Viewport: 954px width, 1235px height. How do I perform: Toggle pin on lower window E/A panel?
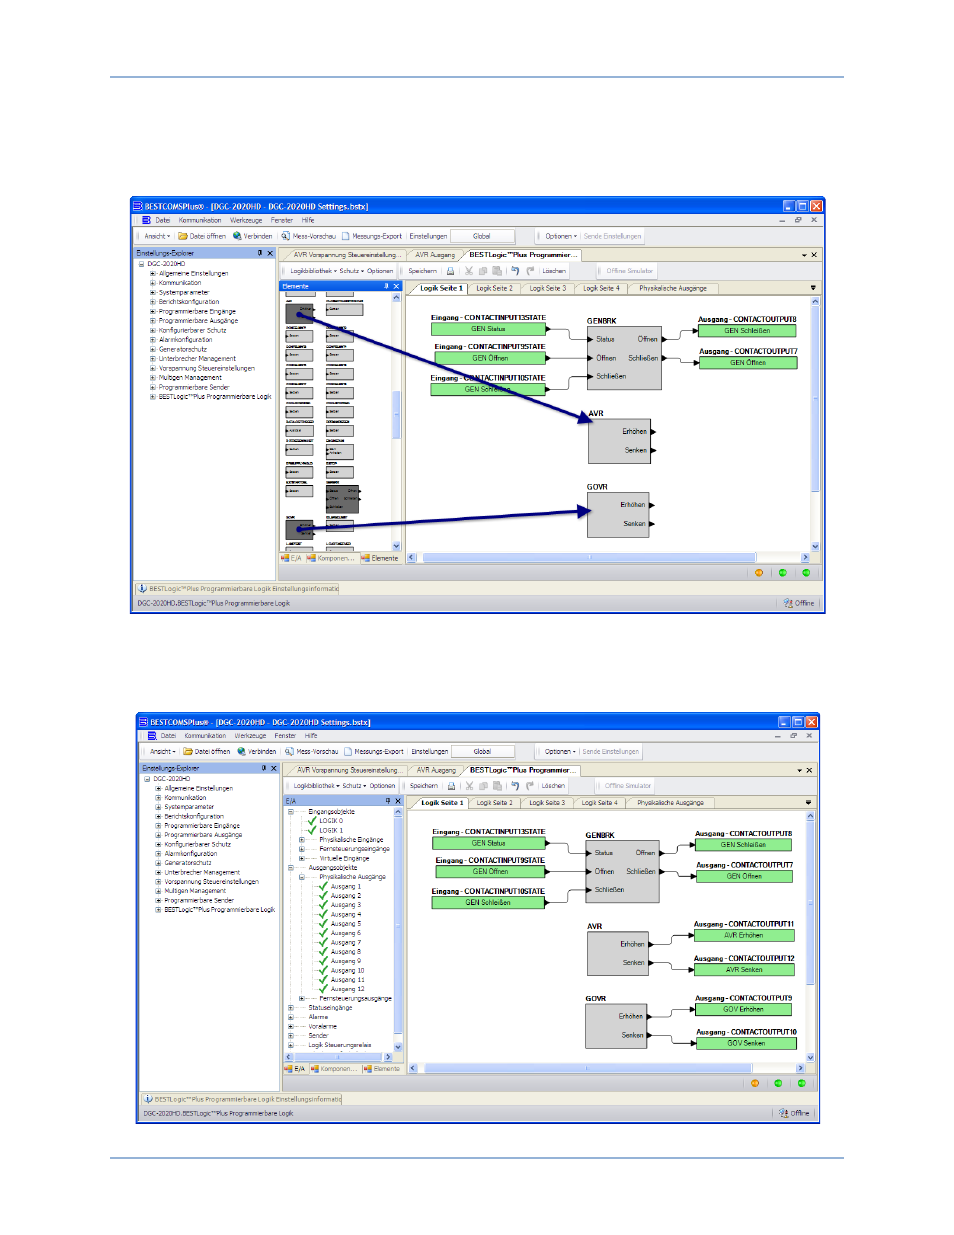pos(388,800)
